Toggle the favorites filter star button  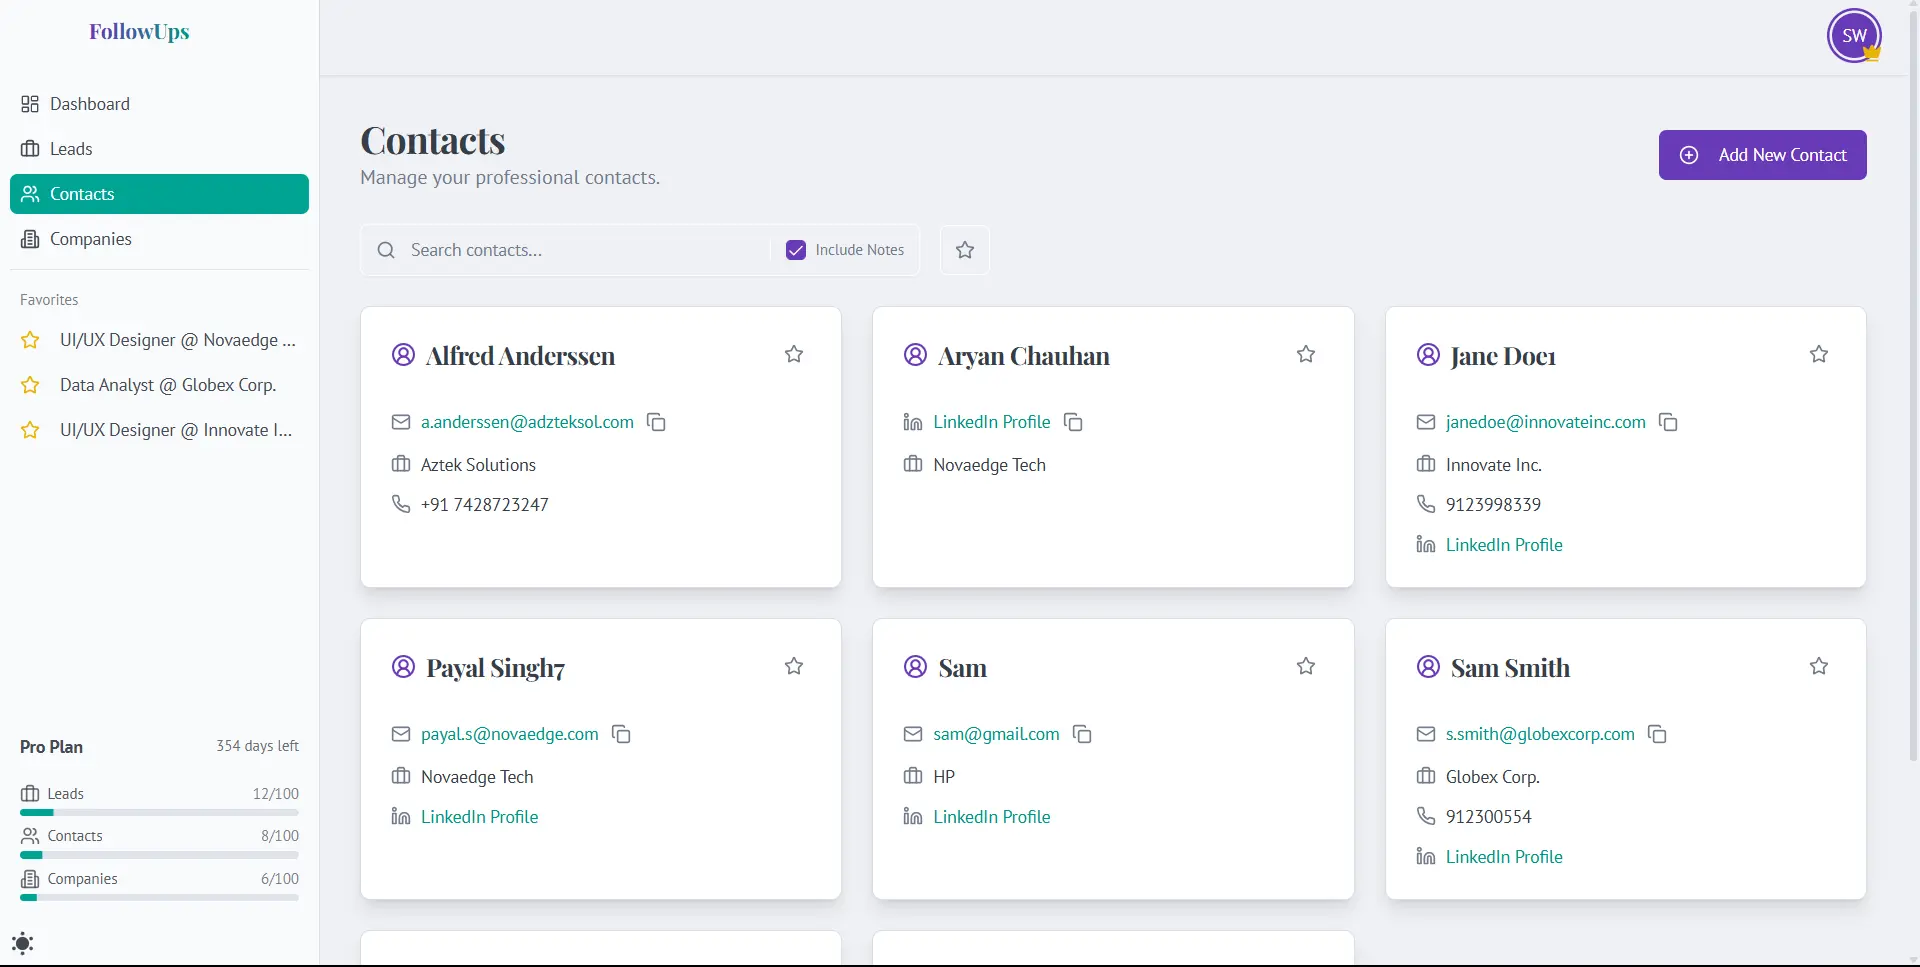(965, 250)
